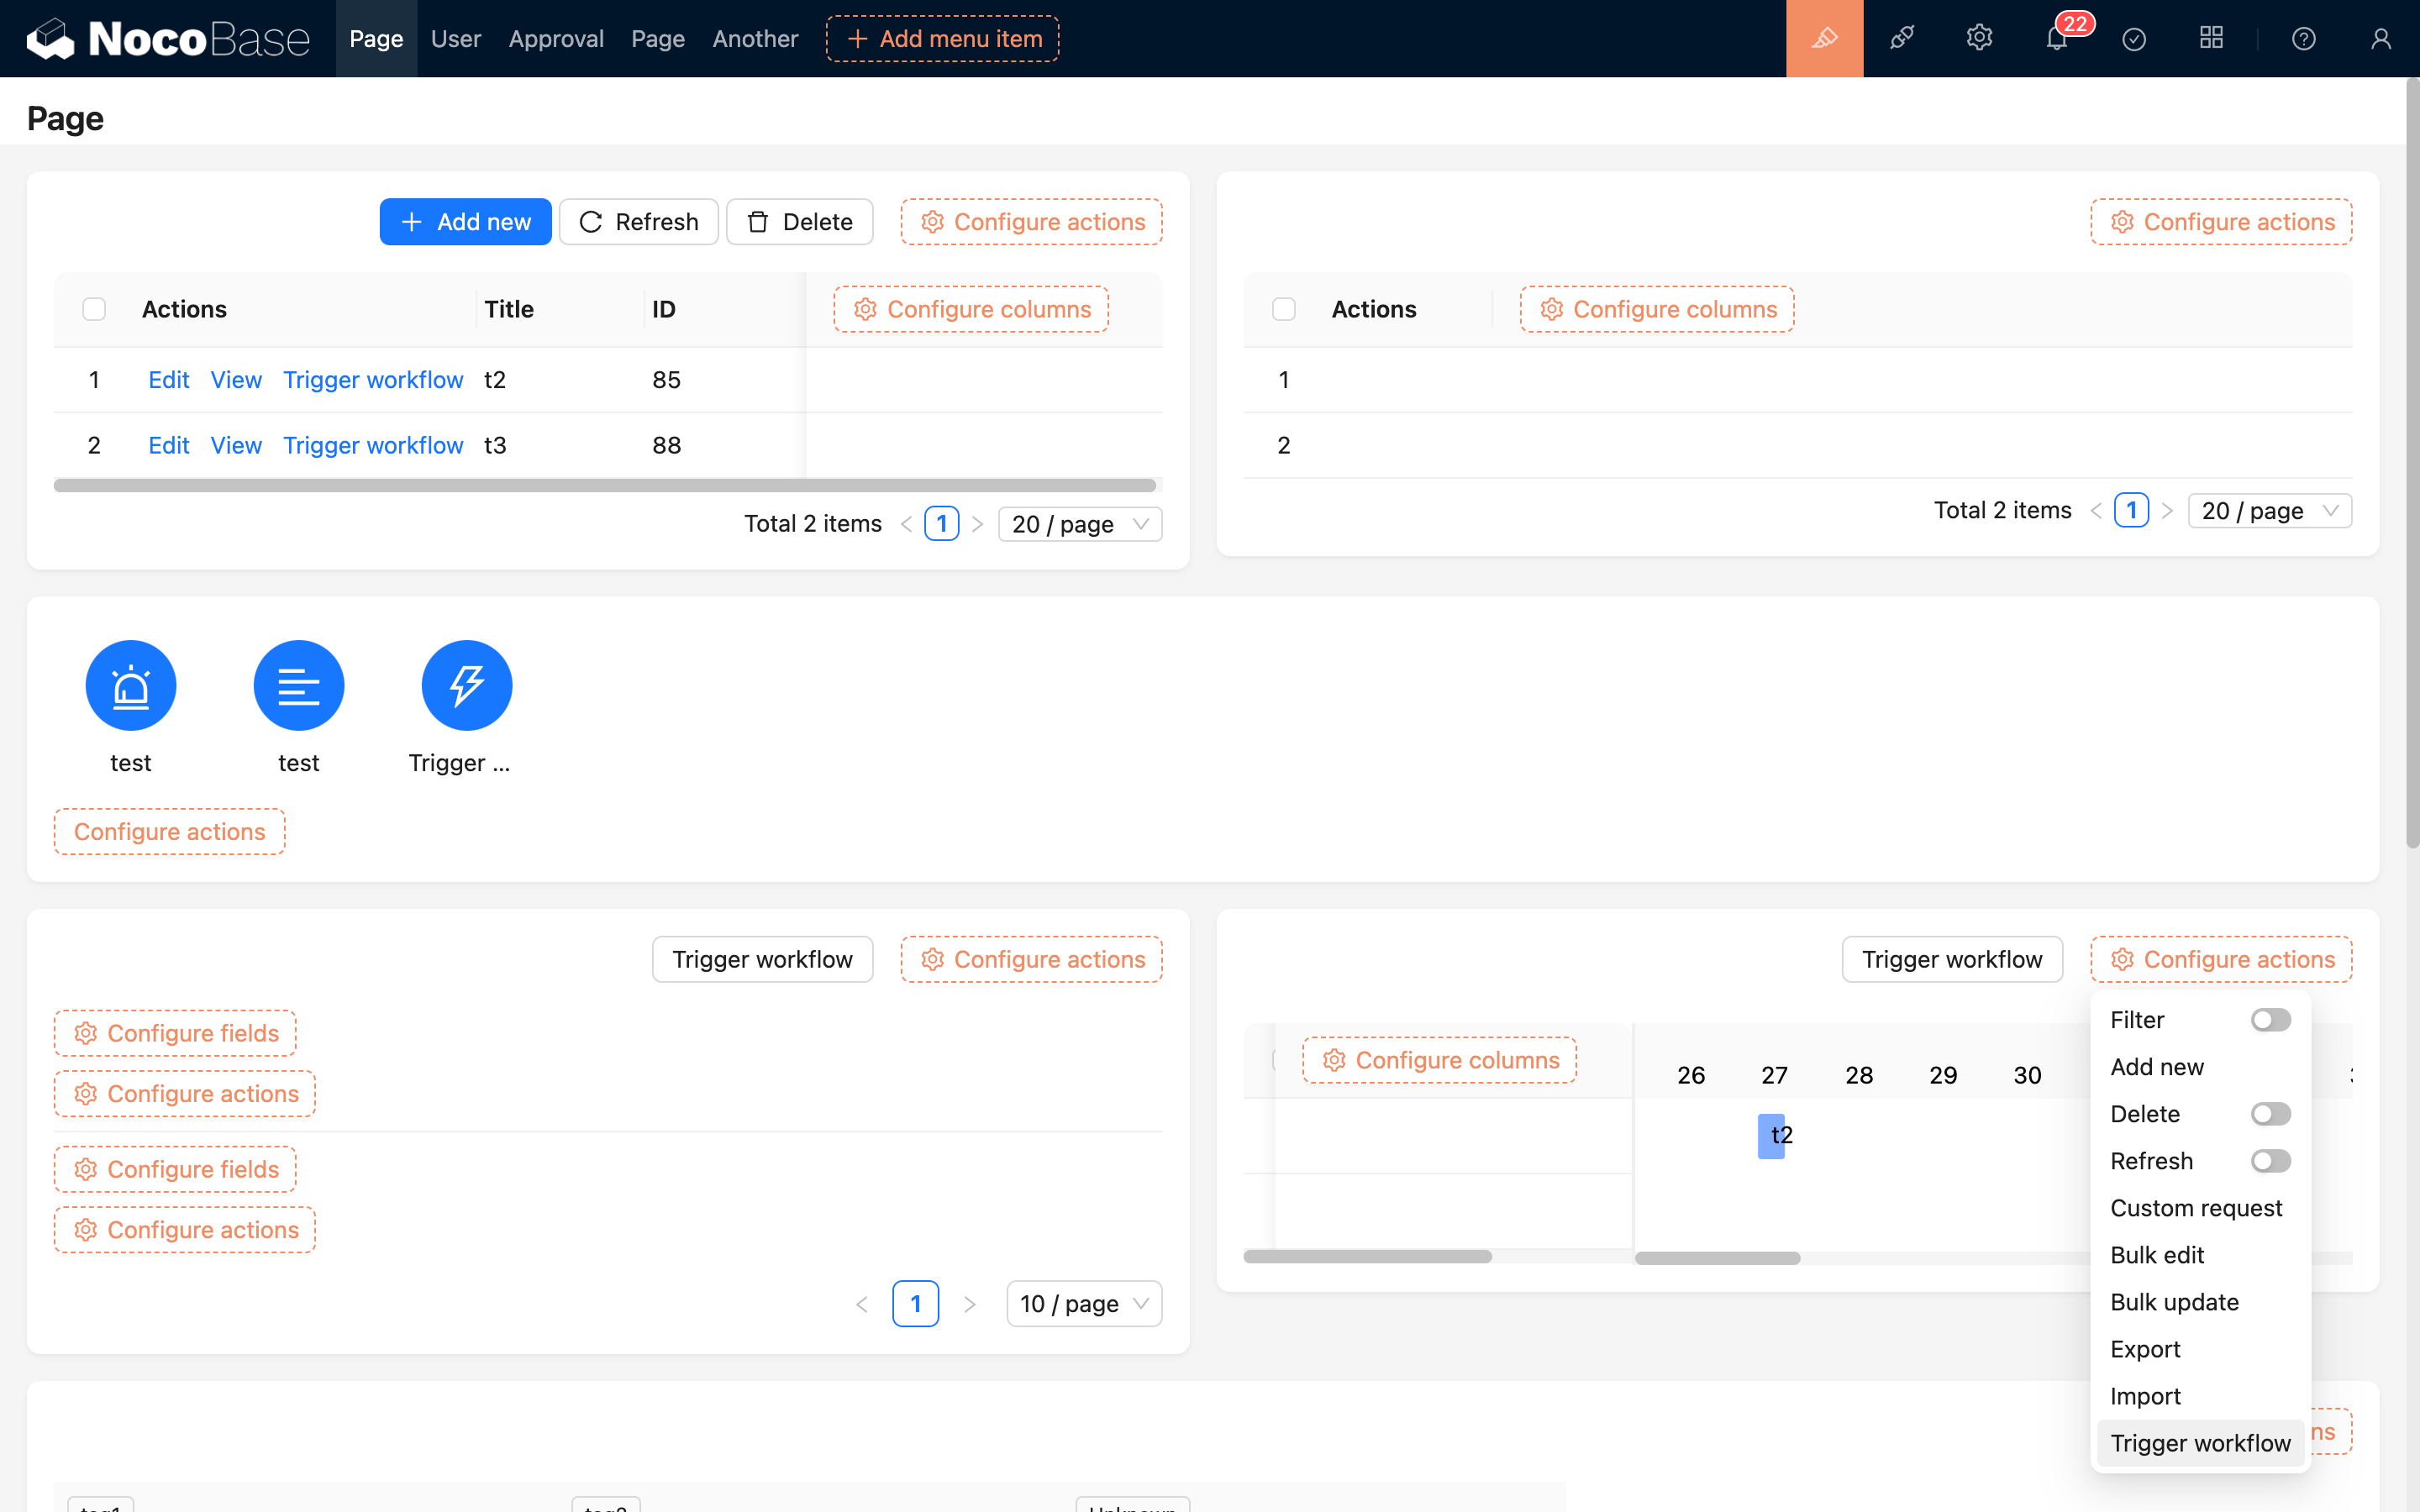Open the workbench apps grid icon
Viewport: 2420px width, 1512px height.
(x=2211, y=38)
